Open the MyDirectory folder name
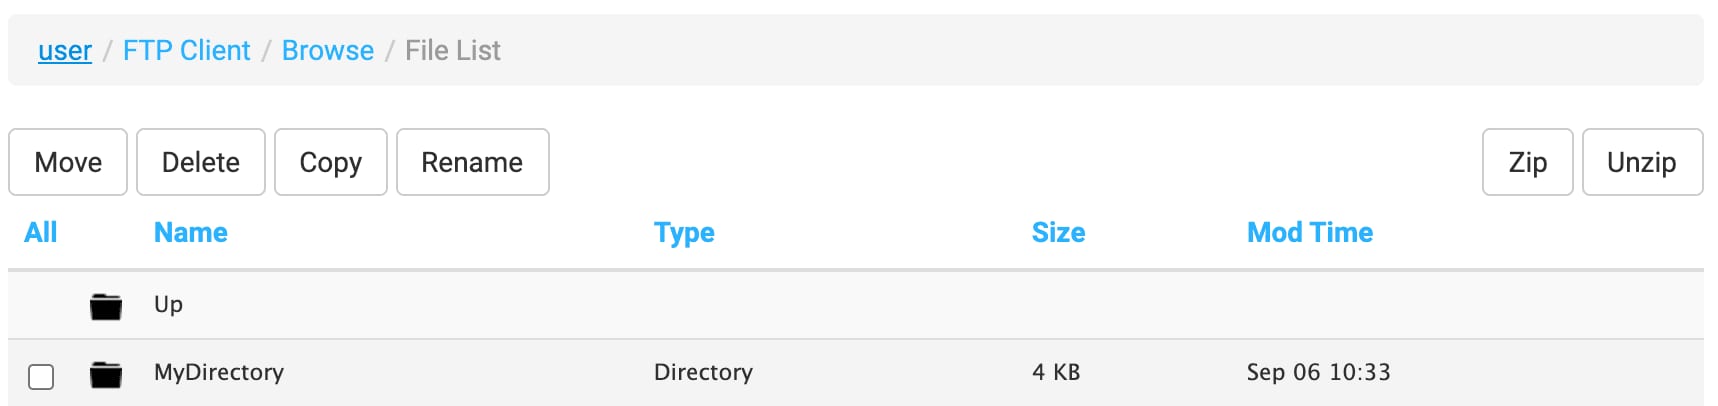The width and height of the screenshot is (1718, 406). tap(219, 373)
